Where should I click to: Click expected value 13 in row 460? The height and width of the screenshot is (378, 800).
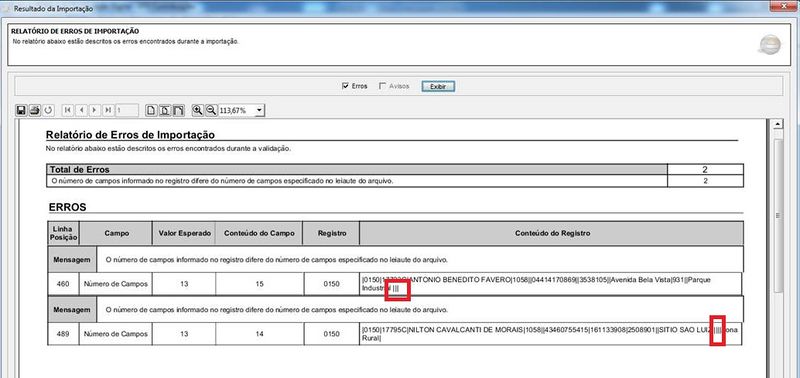(x=184, y=284)
